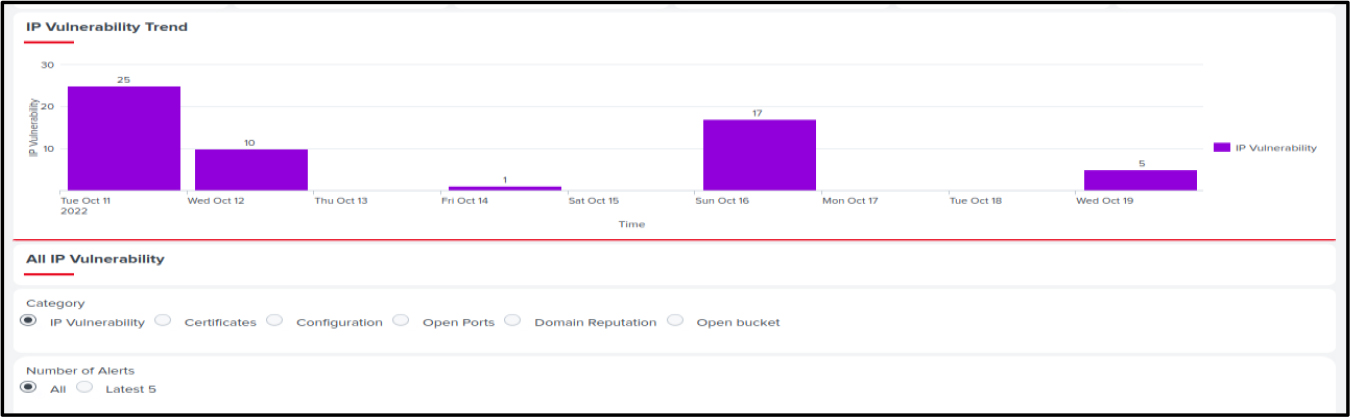The width and height of the screenshot is (1350, 417).
Task: Choose the Domain Reputation category
Action: pos(513,321)
